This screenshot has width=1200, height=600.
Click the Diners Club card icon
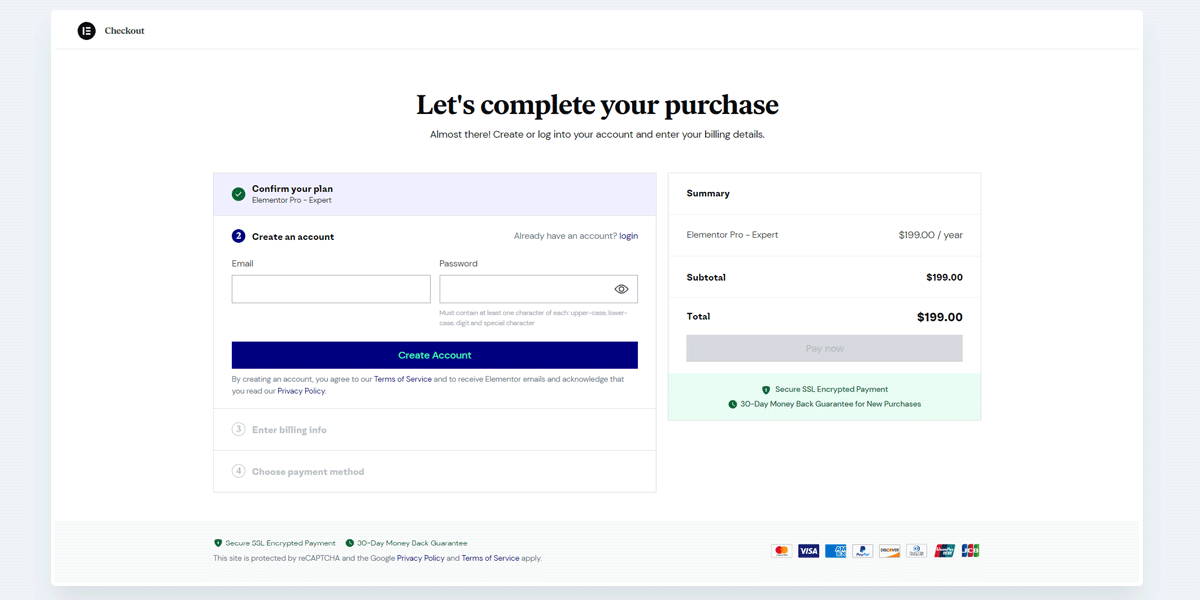coord(917,551)
